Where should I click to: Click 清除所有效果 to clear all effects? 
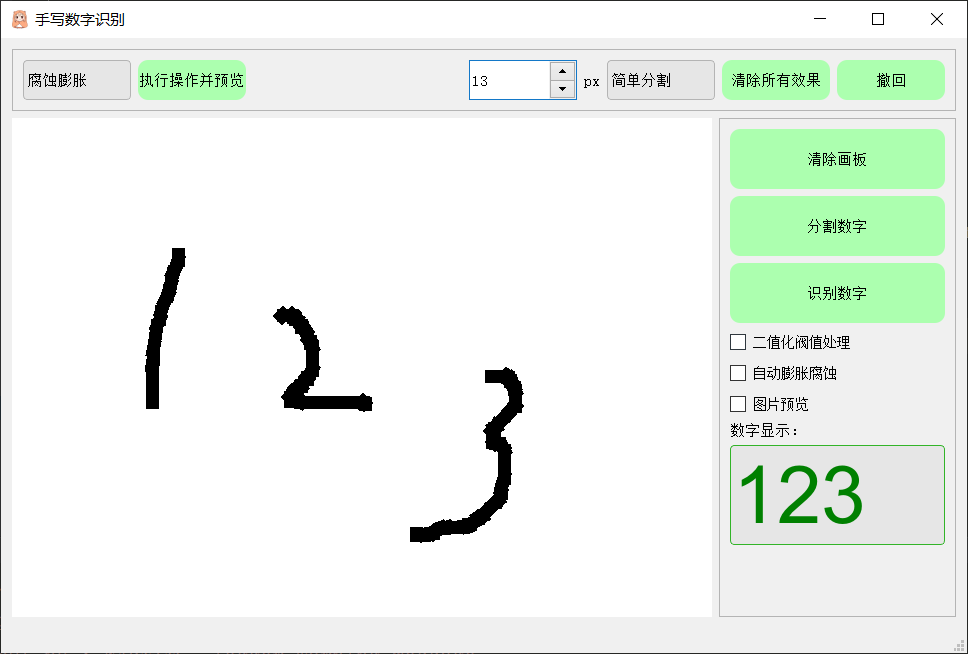[776, 79]
